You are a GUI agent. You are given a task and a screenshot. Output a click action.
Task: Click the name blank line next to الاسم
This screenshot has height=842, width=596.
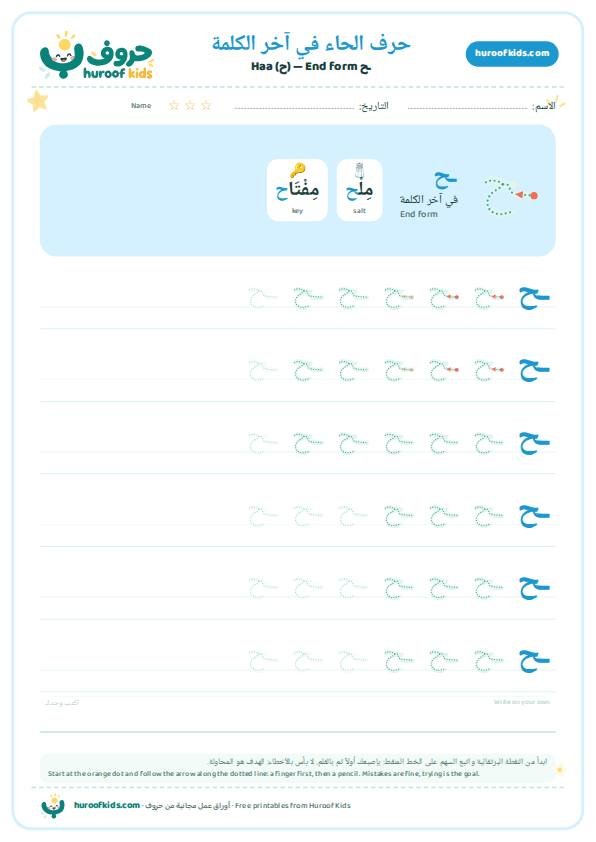pyautogui.click(x=468, y=108)
